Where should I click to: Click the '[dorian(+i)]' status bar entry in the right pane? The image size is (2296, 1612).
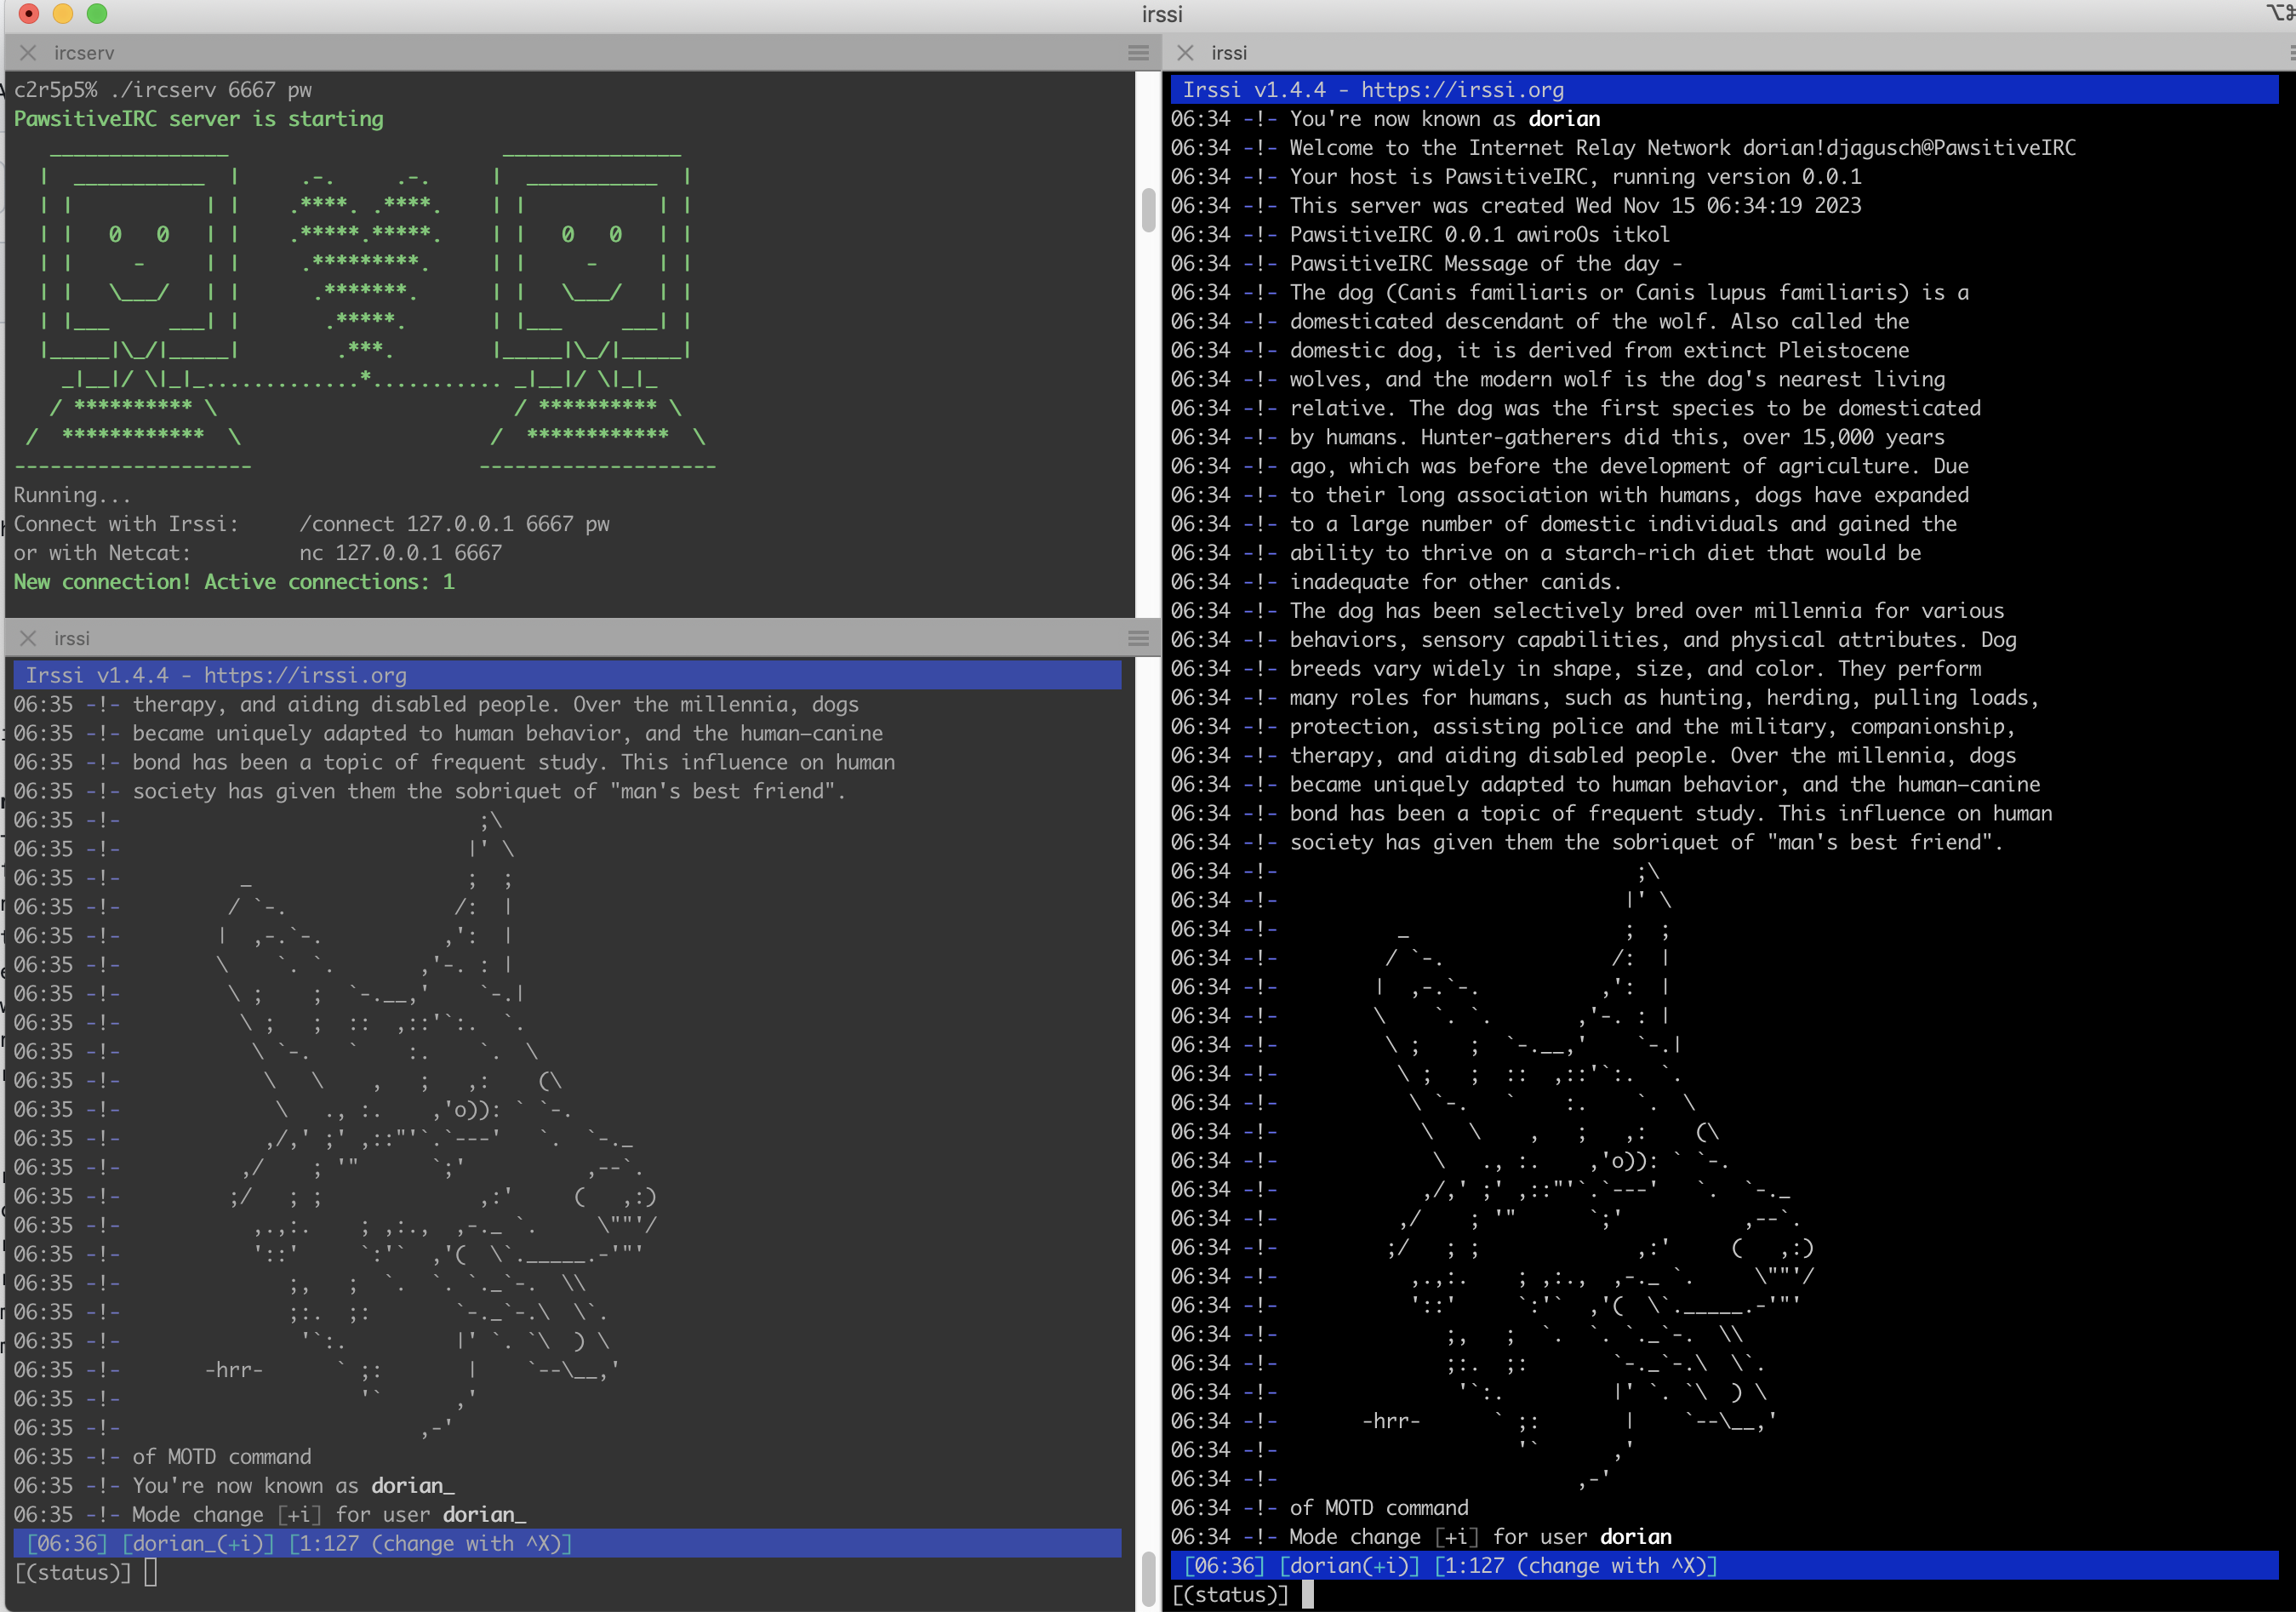coord(1349,1565)
